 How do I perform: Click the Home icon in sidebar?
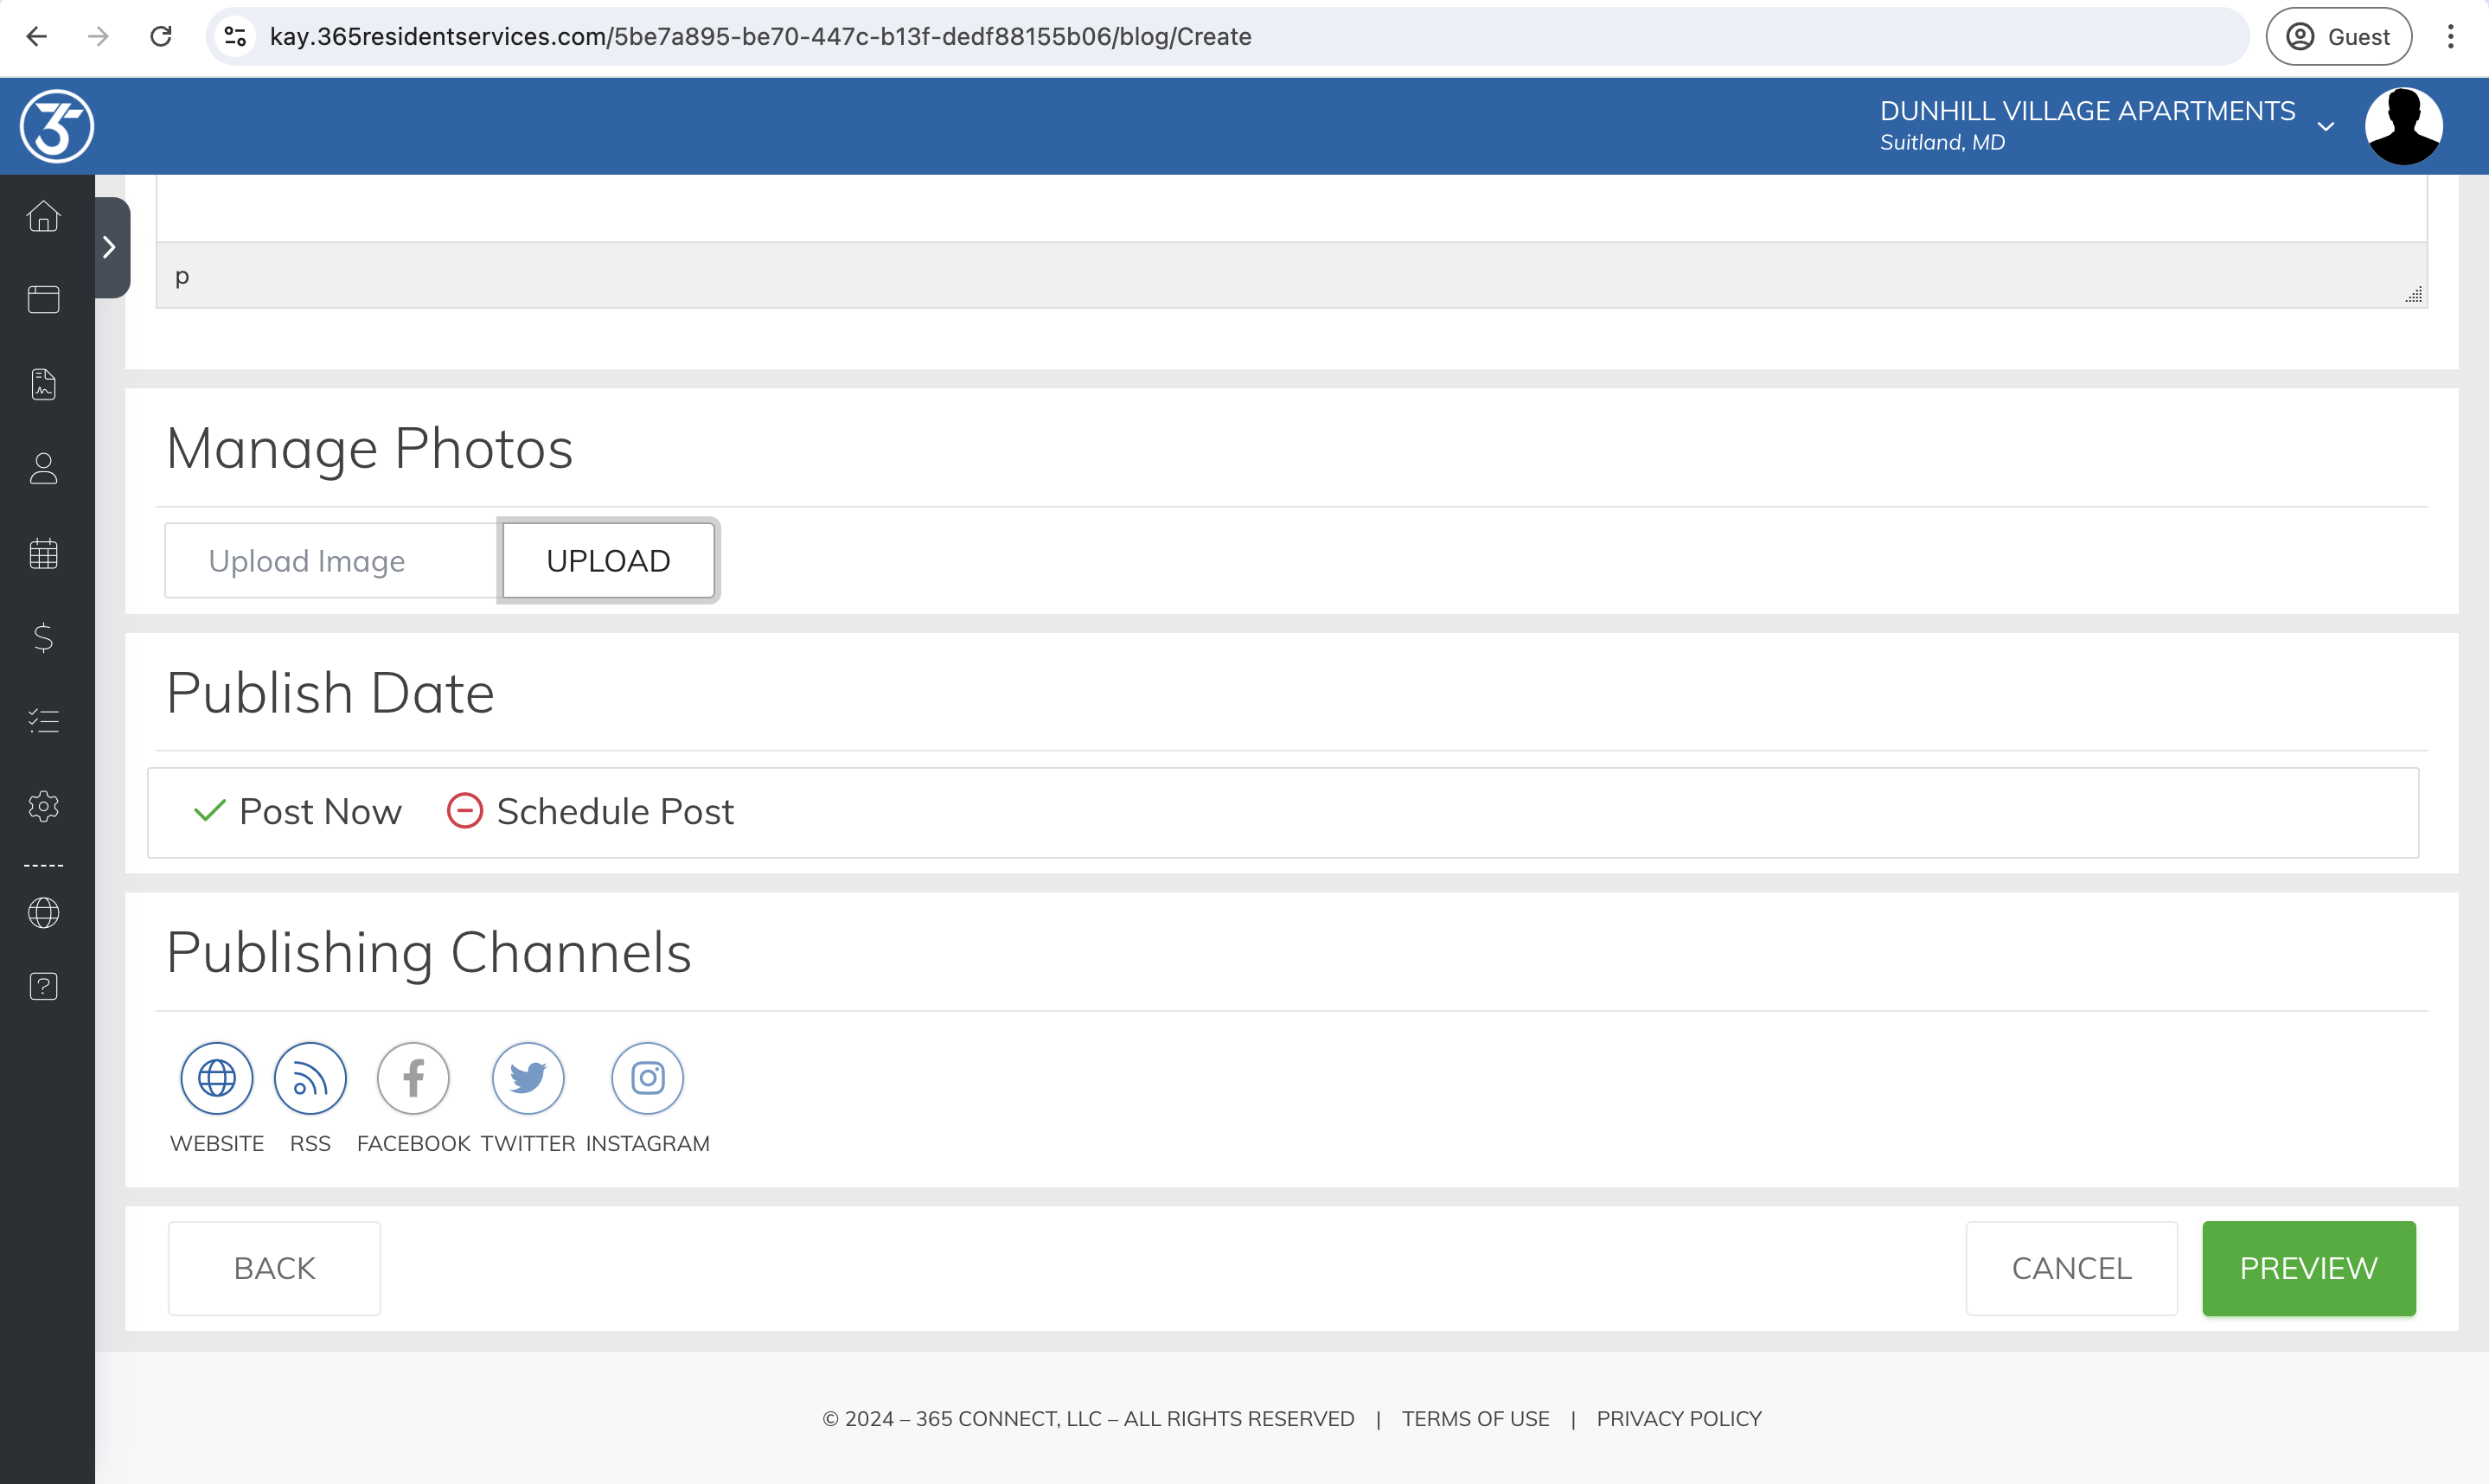pos(43,216)
